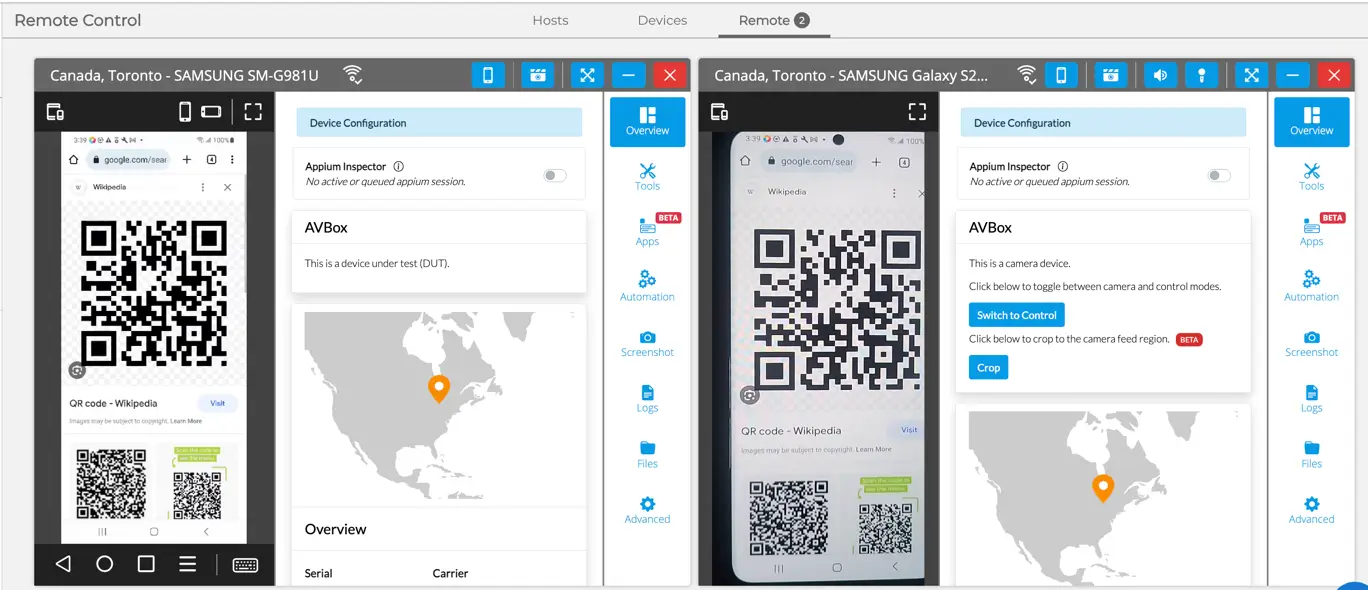Open Logs in Galaxy S2 sidebar
This screenshot has height=590, width=1368.
coord(1312,398)
